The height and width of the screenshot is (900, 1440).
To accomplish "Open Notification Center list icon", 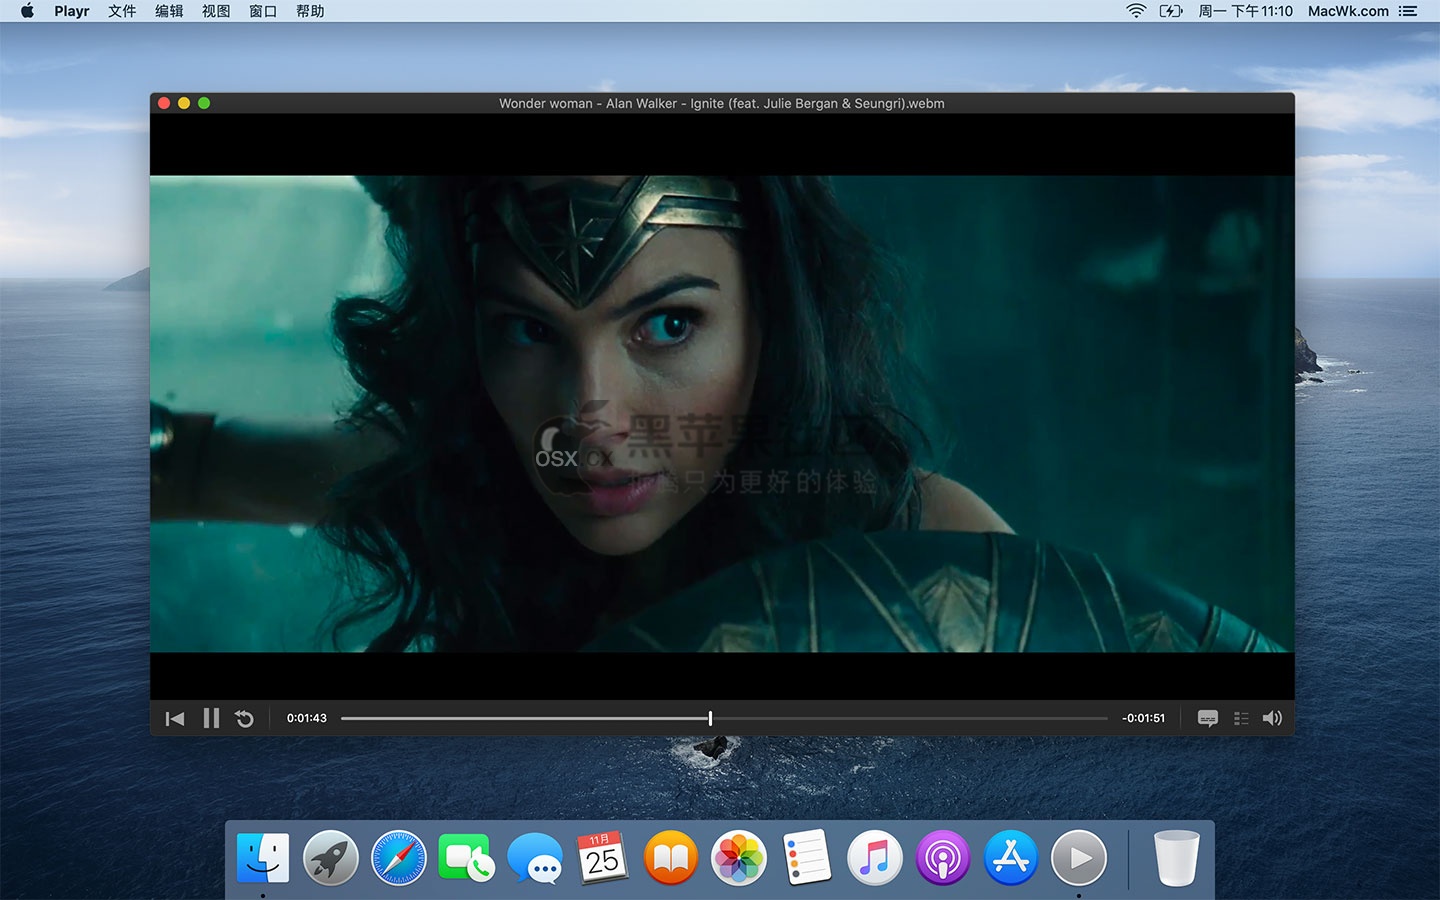I will [1408, 11].
